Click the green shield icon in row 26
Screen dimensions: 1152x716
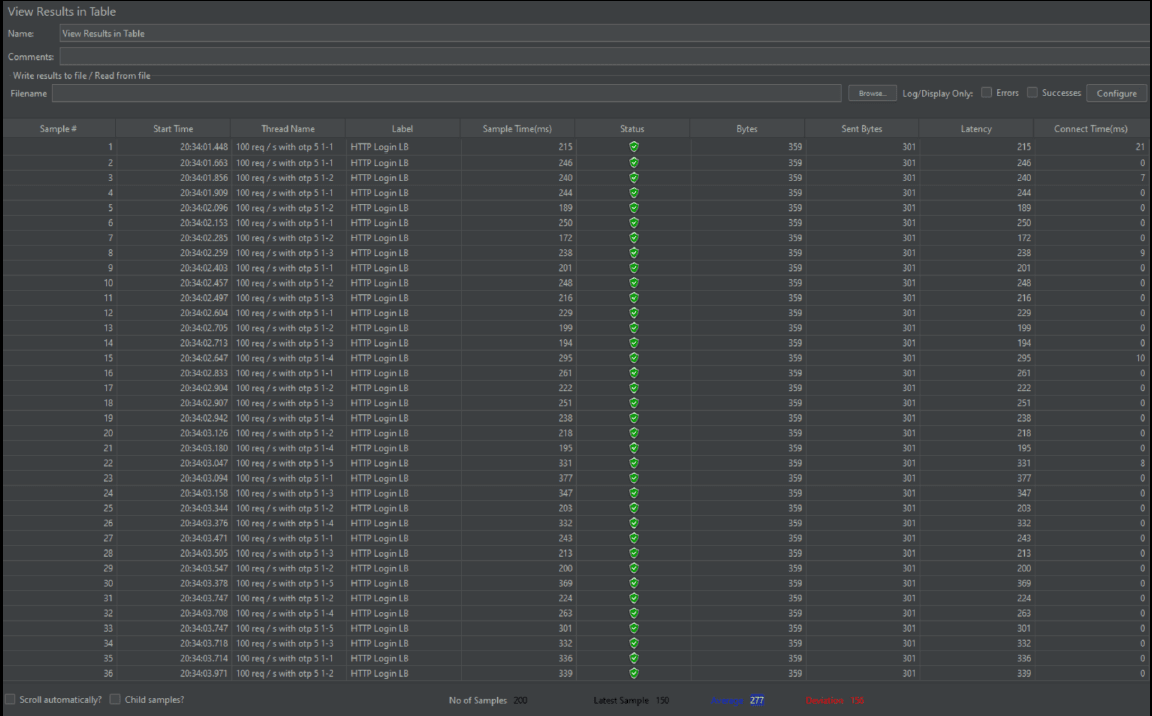pos(633,523)
